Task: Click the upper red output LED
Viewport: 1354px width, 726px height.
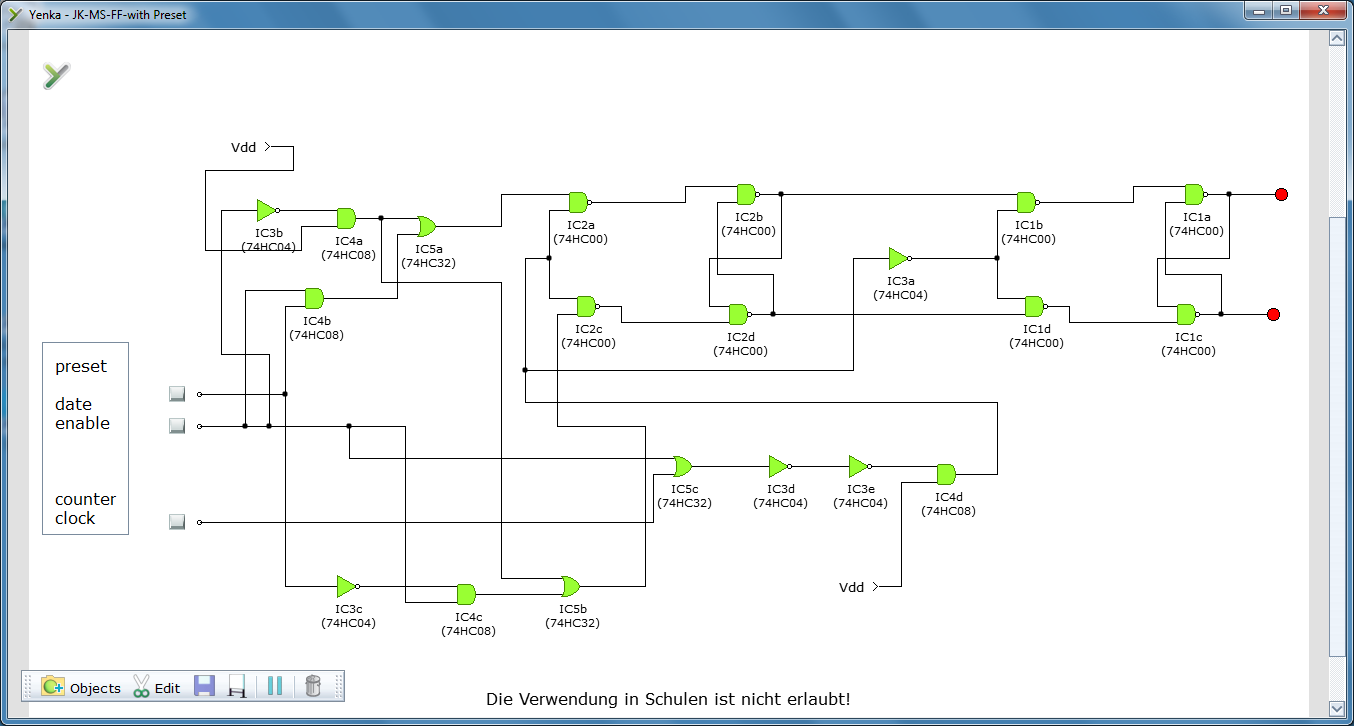Action: coord(1281,194)
